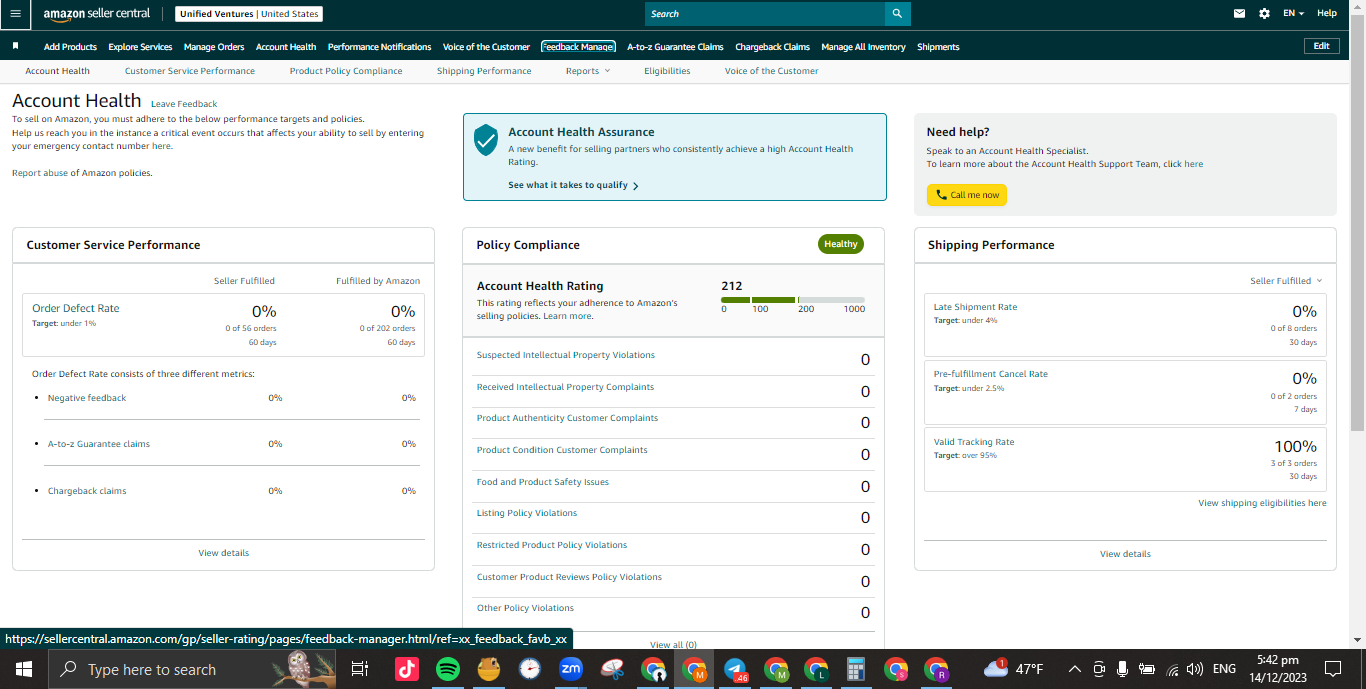Screen dimensions: 1366x689
Task: Open the volume speaker tray icon
Action: point(1195,669)
